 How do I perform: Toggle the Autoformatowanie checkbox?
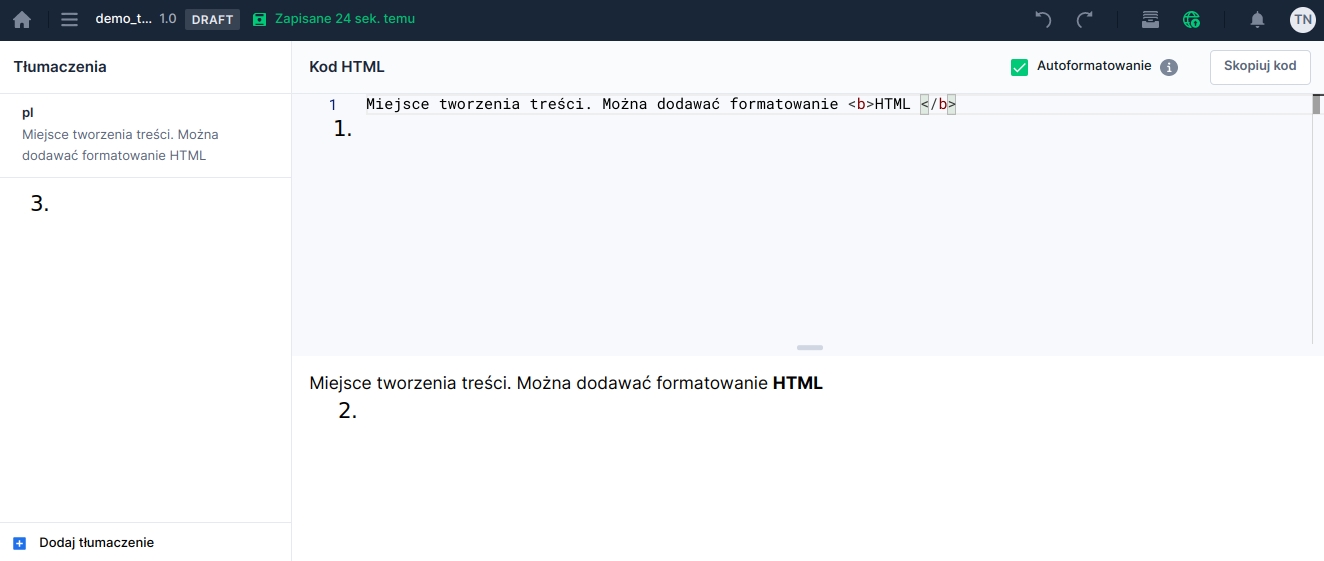click(1019, 67)
